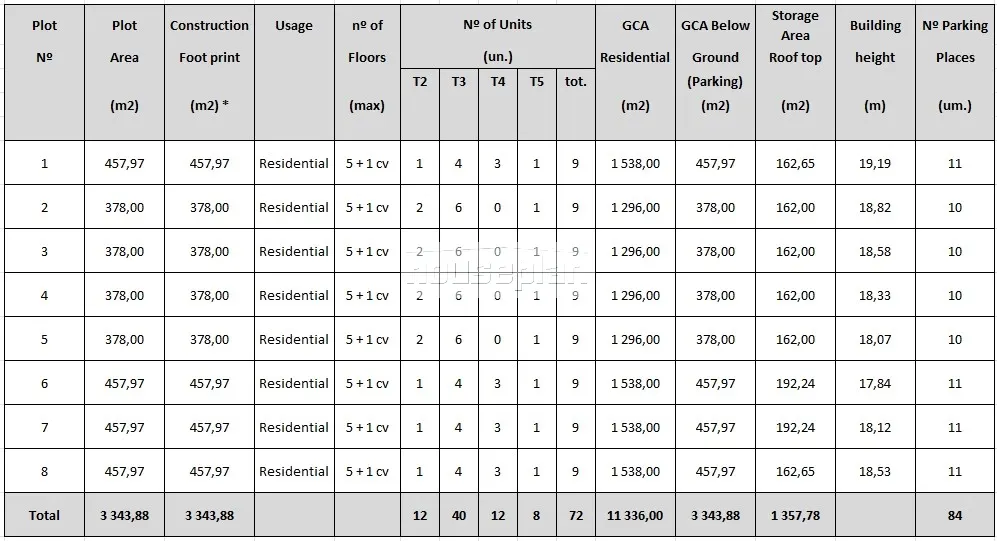Select the 'Total' row label cell
997x541 pixels.
click(44, 516)
